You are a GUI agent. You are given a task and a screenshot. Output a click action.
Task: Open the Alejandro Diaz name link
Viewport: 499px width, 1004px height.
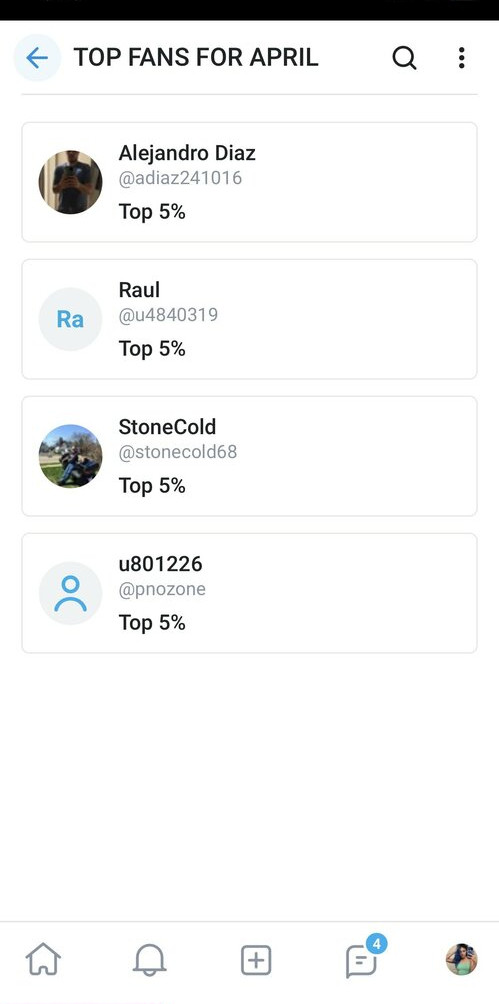coord(187,153)
